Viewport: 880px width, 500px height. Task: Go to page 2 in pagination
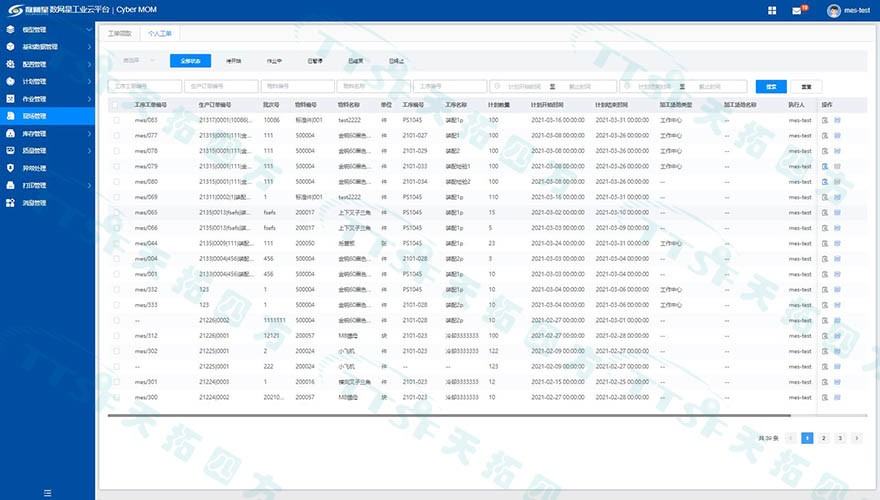823,438
